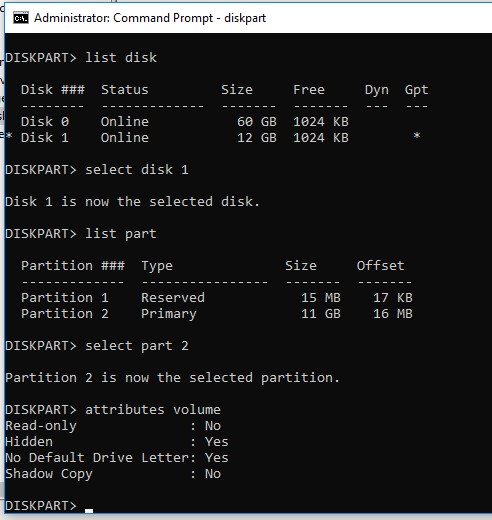Click 'Disk 1 is now the selected disk.' message
Screen dimensions: 492x520
(132, 202)
